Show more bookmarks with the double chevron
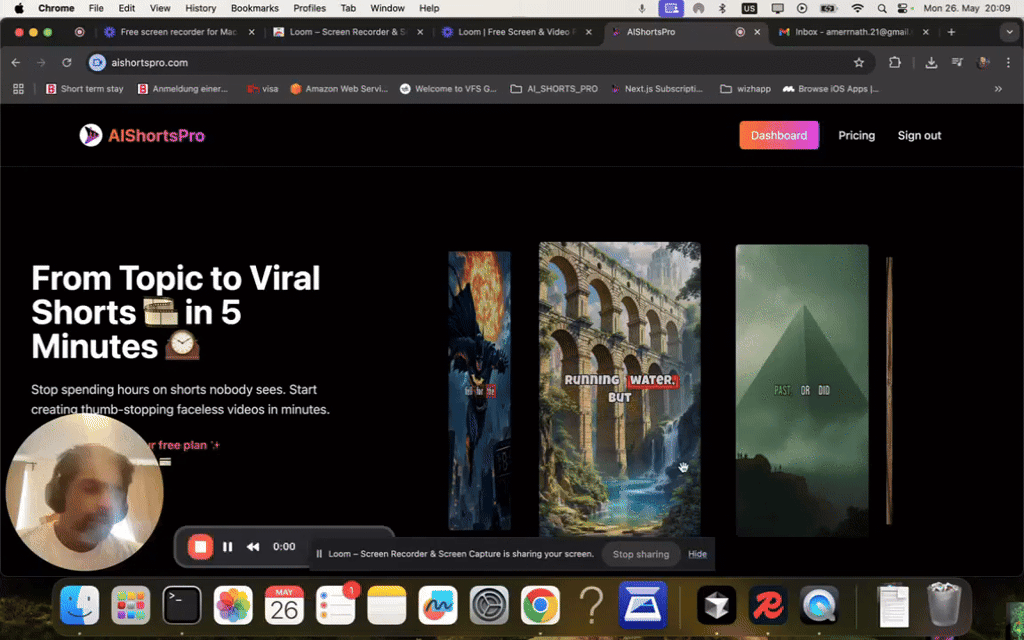 (998, 89)
